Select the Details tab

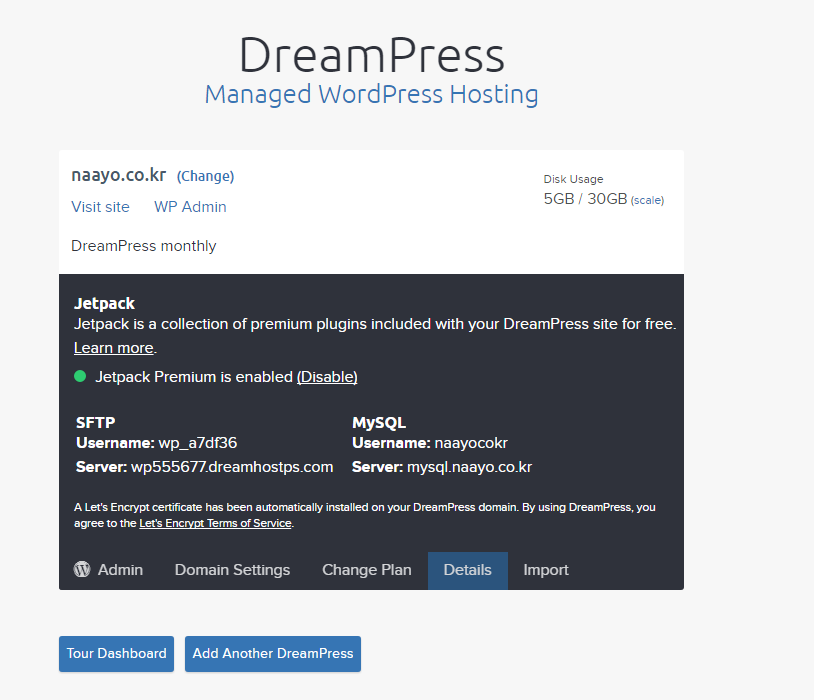point(467,570)
